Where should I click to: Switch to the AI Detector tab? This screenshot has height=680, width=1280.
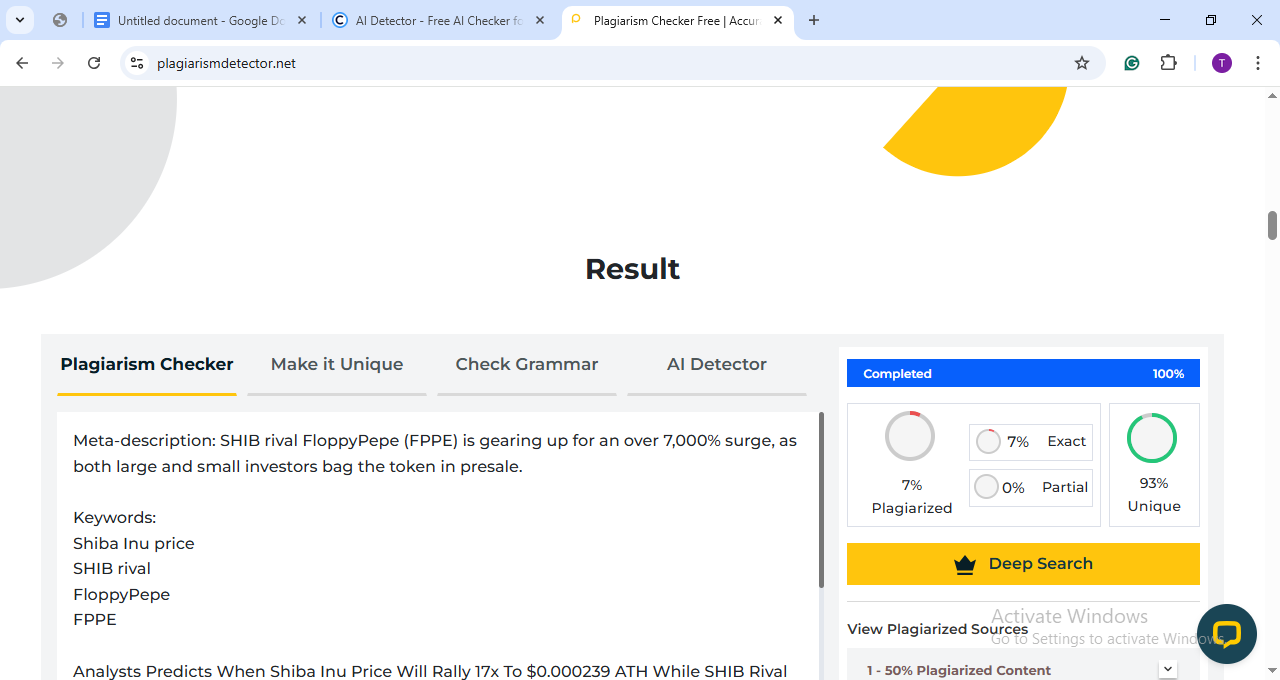(439, 20)
